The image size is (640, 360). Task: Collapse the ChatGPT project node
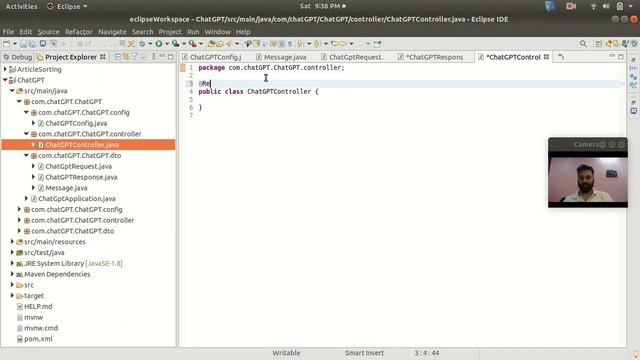(5, 80)
